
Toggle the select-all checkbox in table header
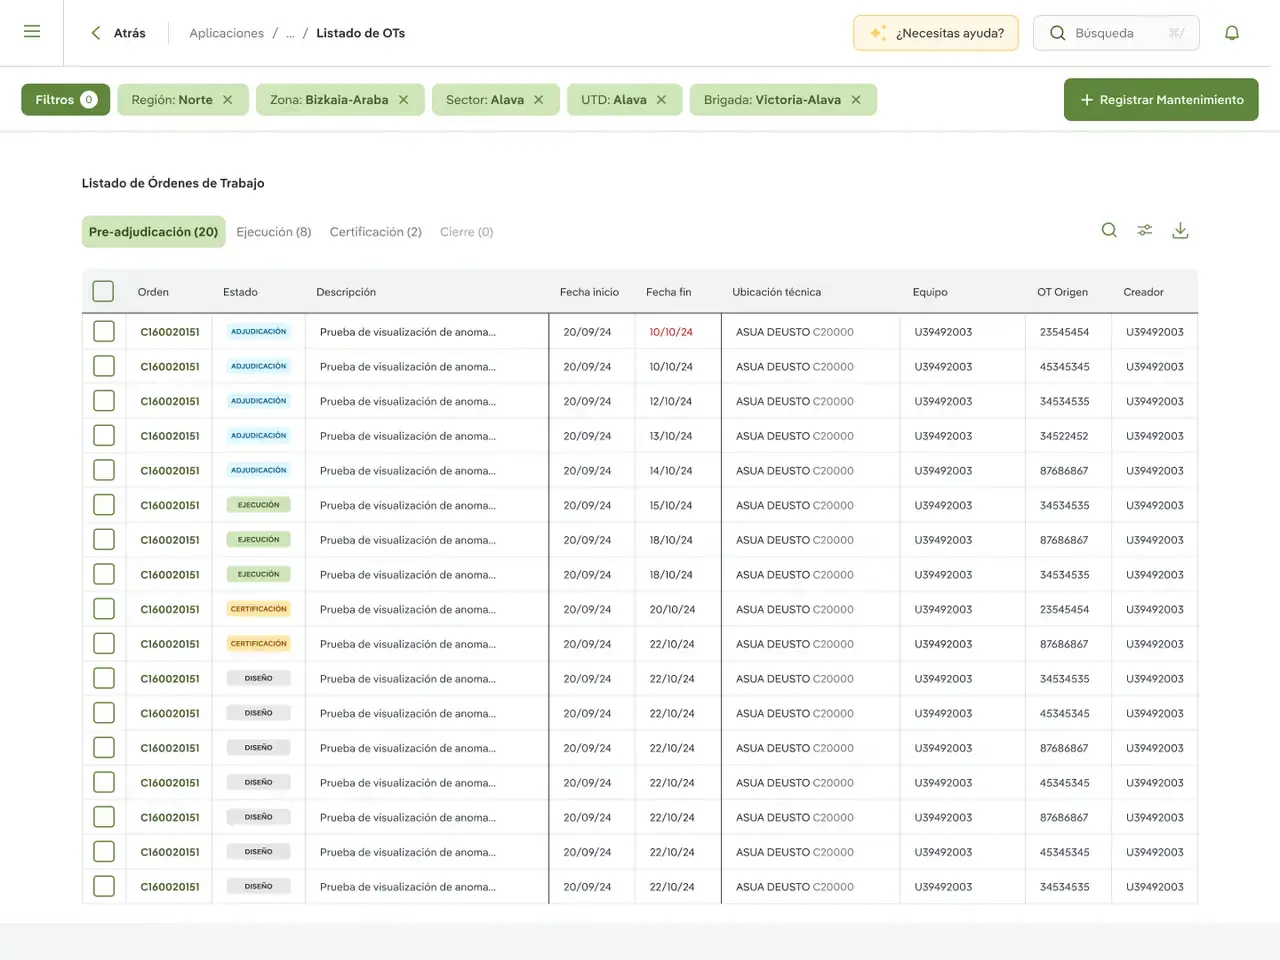pyautogui.click(x=103, y=291)
